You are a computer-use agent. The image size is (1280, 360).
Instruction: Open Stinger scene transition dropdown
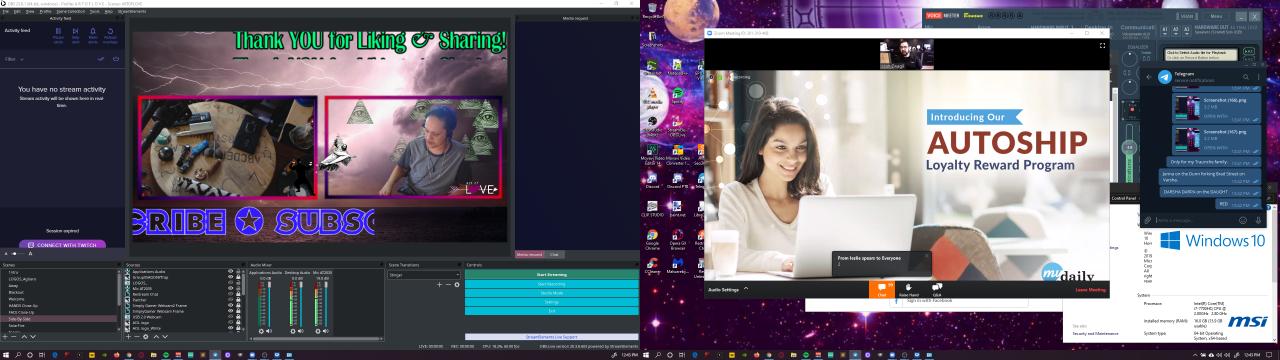point(423,275)
